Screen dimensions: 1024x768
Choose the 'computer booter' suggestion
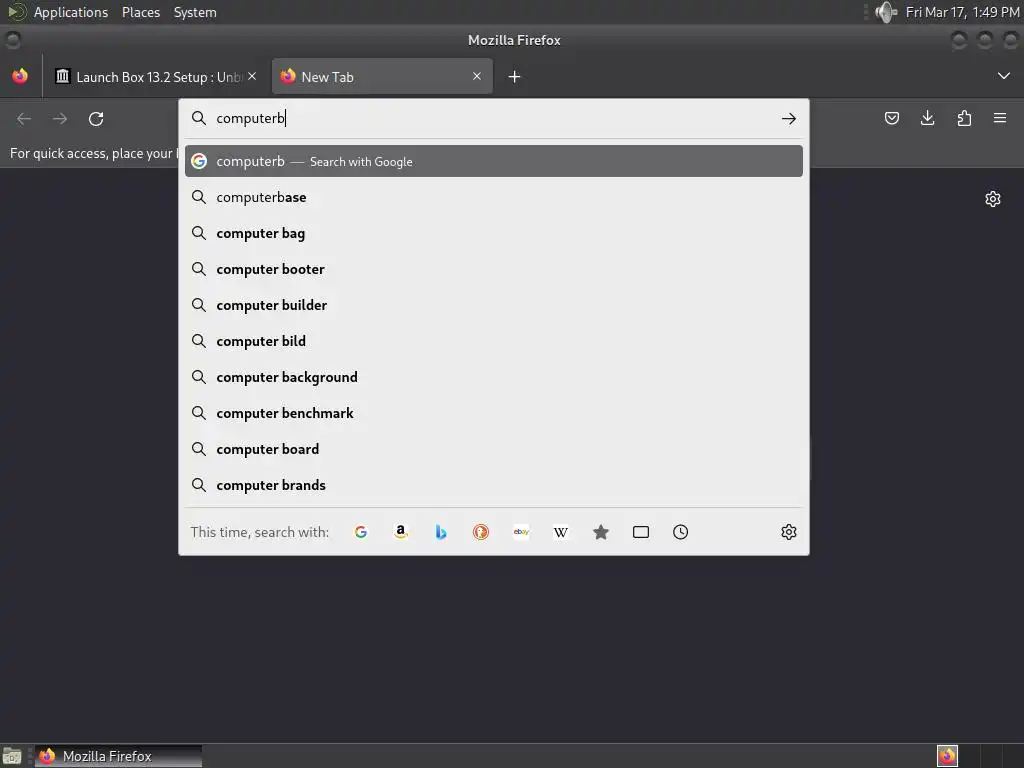click(494, 269)
